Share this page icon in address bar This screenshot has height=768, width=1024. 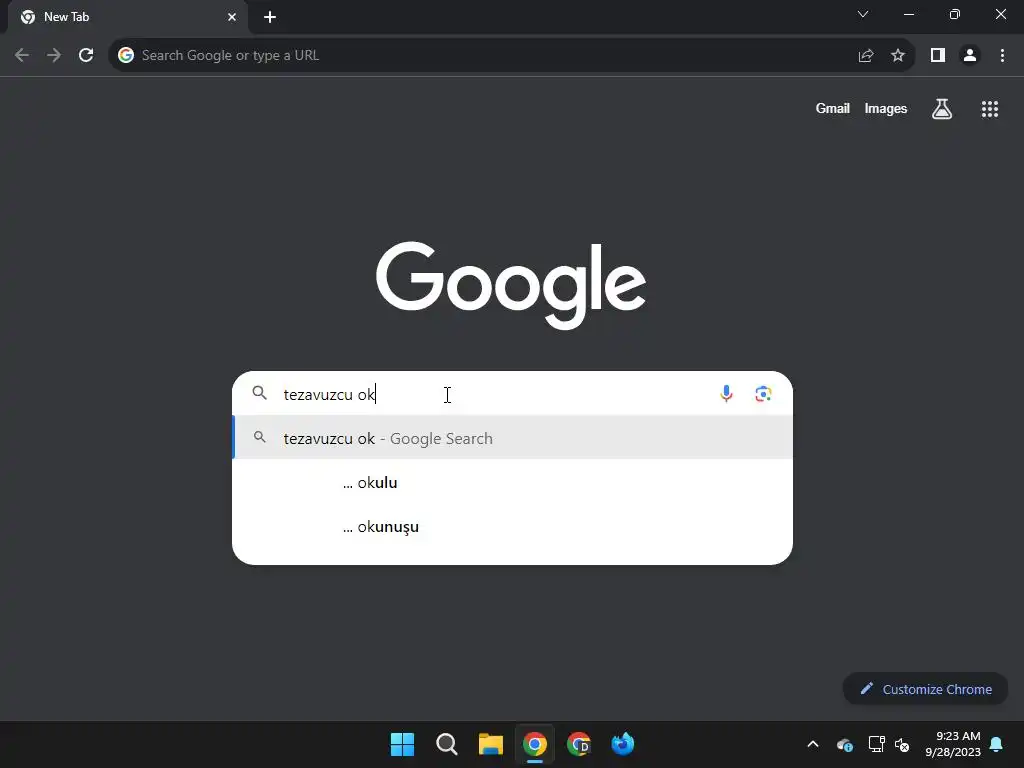point(866,56)
